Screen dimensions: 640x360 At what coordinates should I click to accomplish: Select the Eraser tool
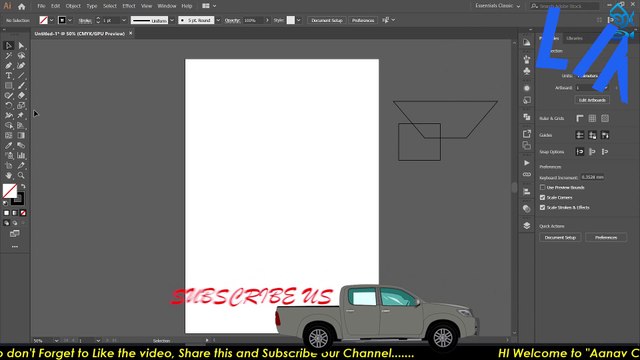pos(21,96)
